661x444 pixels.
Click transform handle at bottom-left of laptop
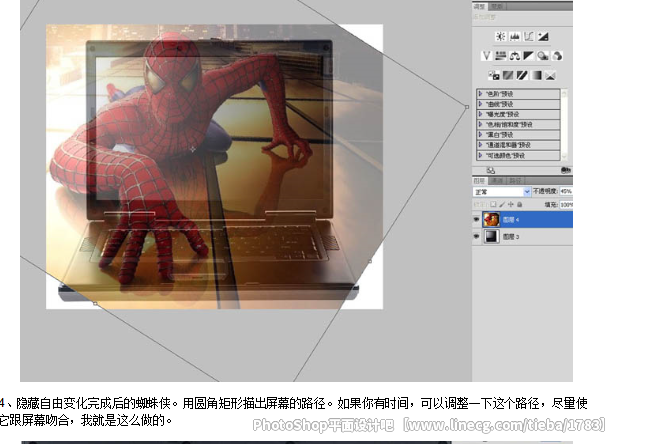point(95,304)
